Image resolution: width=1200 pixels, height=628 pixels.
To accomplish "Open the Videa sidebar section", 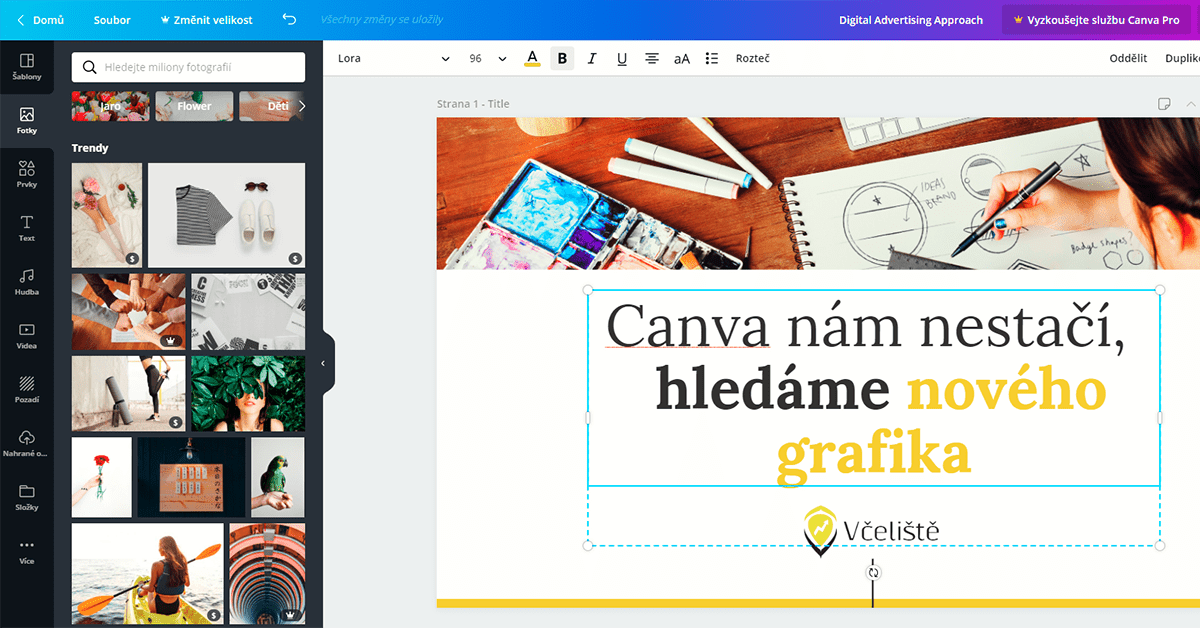I will (x=27, y=335).
